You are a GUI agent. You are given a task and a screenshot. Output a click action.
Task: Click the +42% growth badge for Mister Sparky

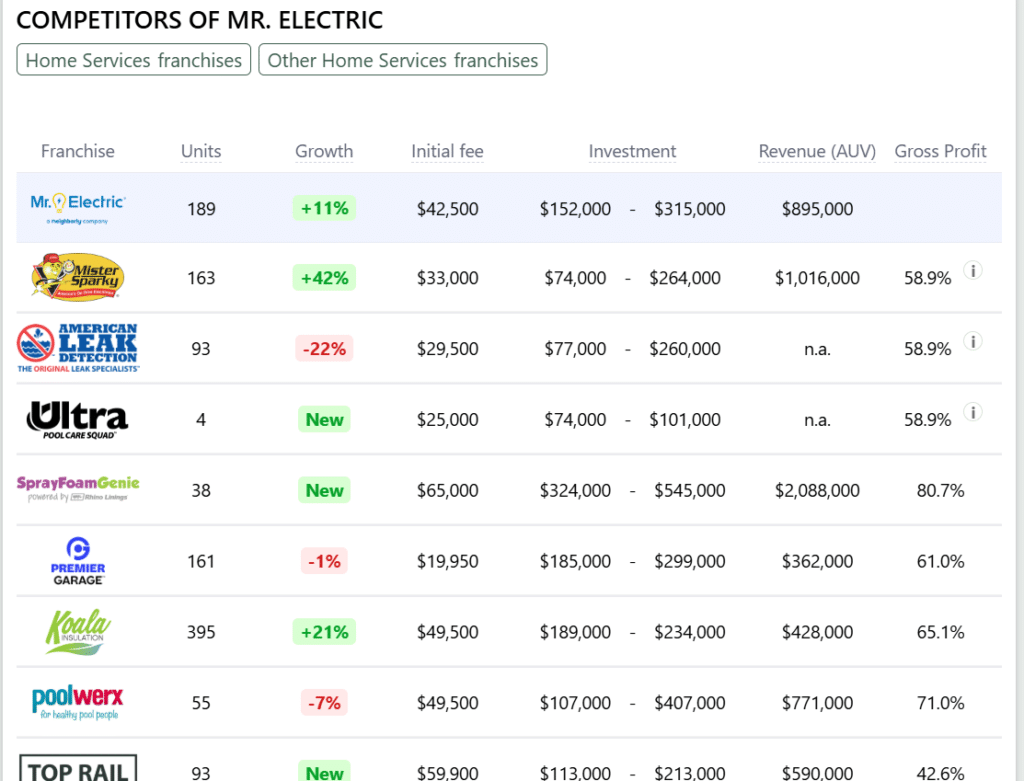pyautogui.click(x=324, y=278)
